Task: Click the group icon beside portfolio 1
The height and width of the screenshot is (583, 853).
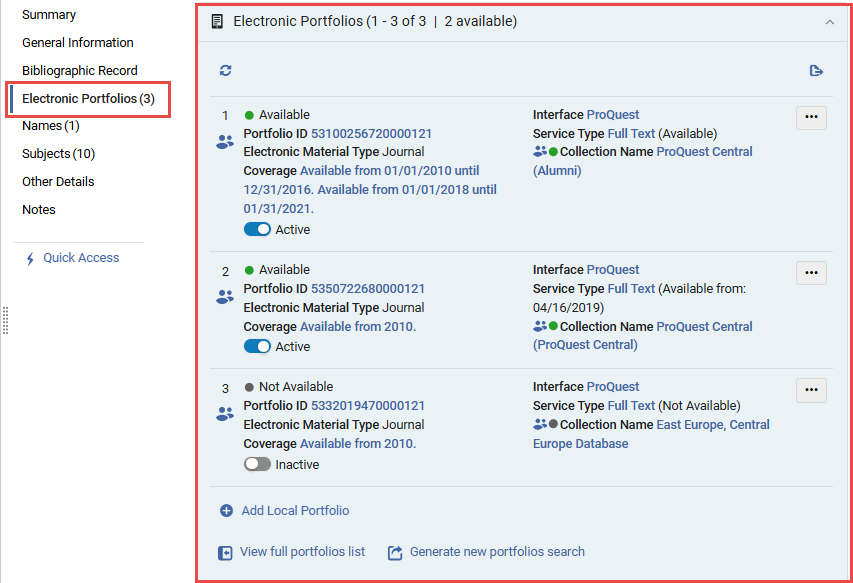Action: click(225, 142)
